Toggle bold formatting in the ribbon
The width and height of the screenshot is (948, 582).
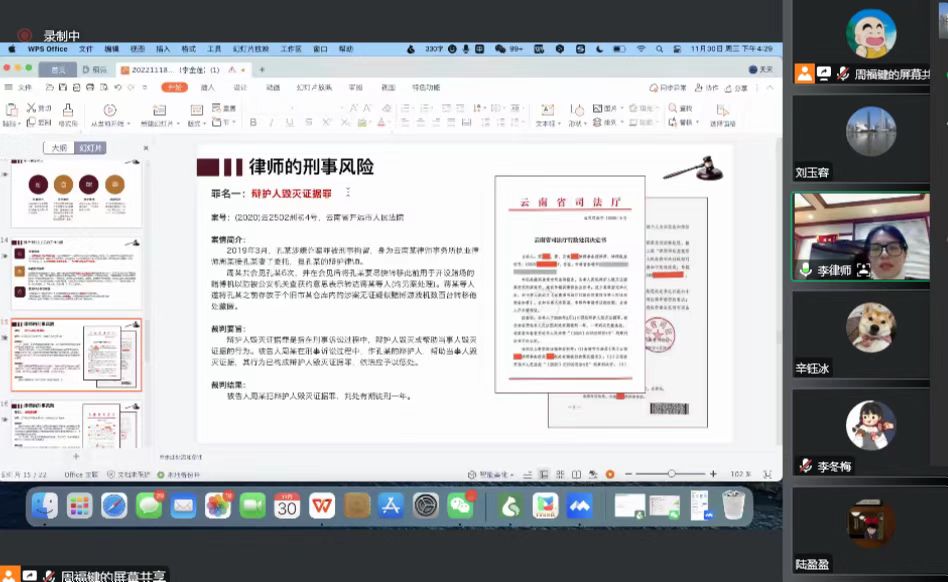pyautogui.click(x=253, y=123)
